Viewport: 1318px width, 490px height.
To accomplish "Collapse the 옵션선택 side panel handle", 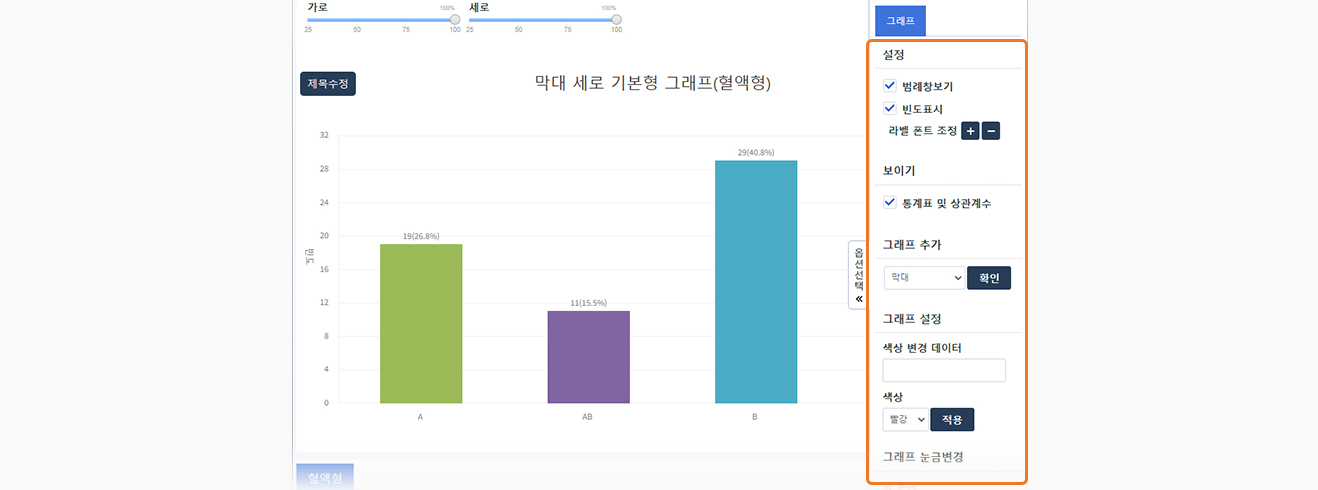I will tap(858, 275).
